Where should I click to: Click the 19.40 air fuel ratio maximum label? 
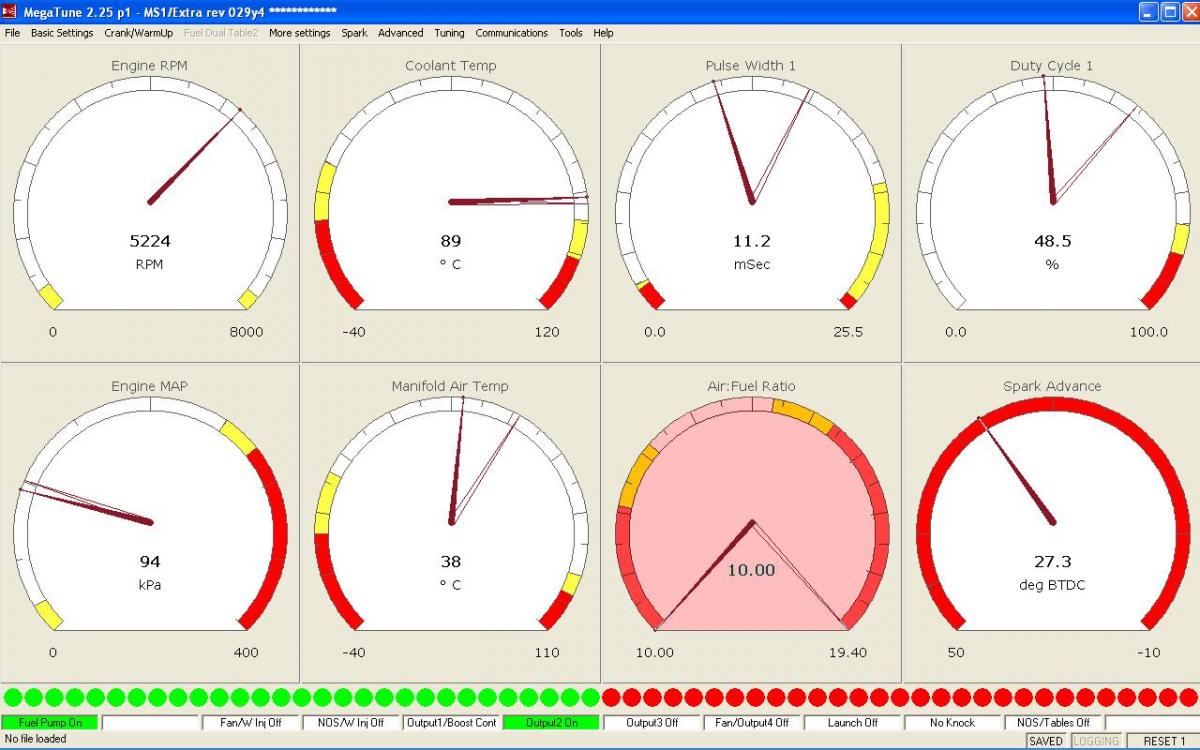click(848, 653)
